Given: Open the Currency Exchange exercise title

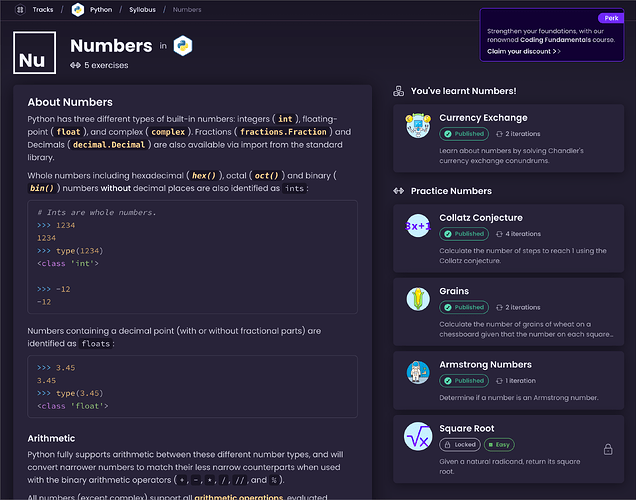Looking at the screenshot, I should [x=483, y=118].
